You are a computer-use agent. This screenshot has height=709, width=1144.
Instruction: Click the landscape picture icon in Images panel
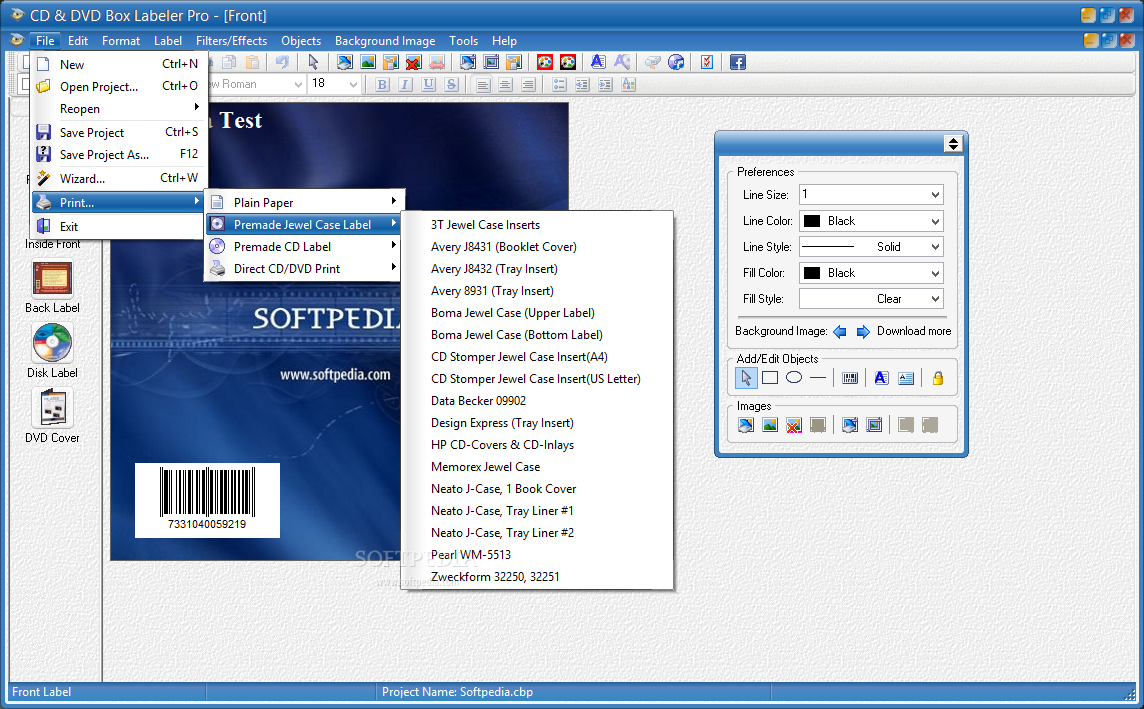(x=770, y=425)
